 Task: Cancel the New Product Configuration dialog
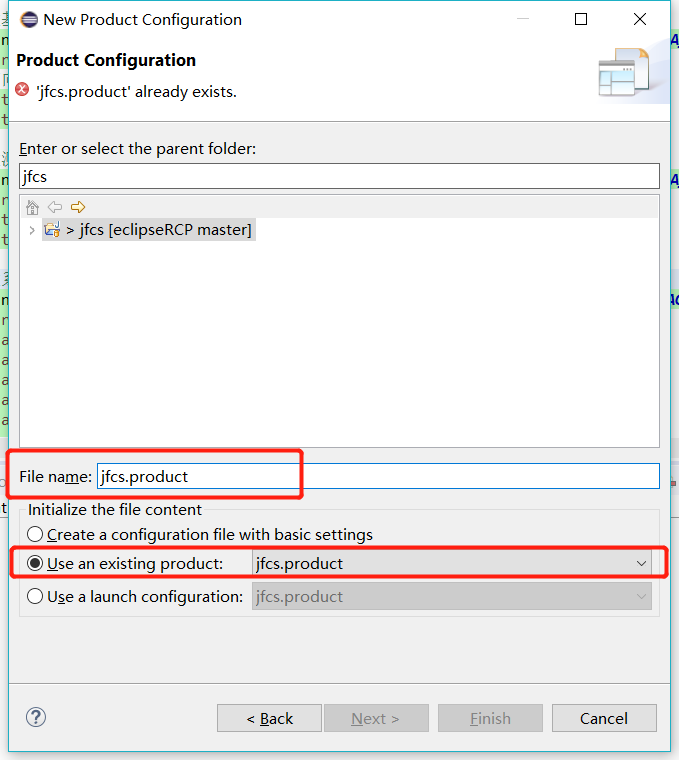[x=604, y=718]
